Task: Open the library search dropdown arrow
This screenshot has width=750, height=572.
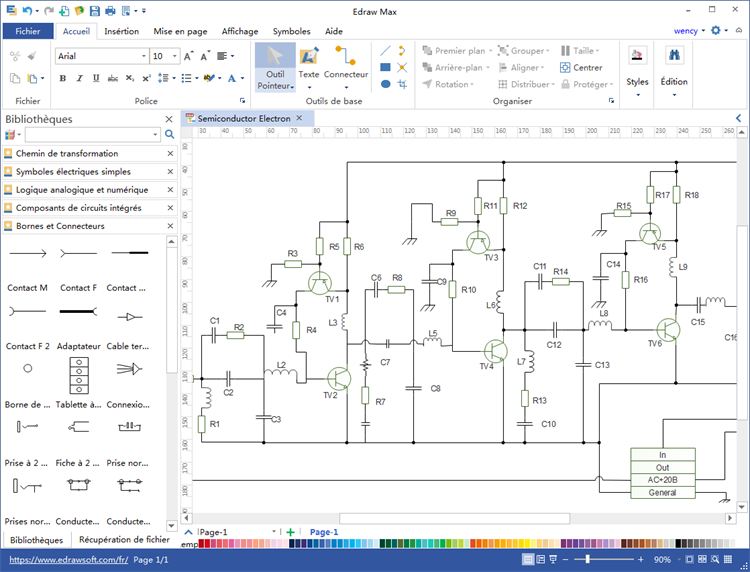Action: pyautogui.click(x=155, y=134)
